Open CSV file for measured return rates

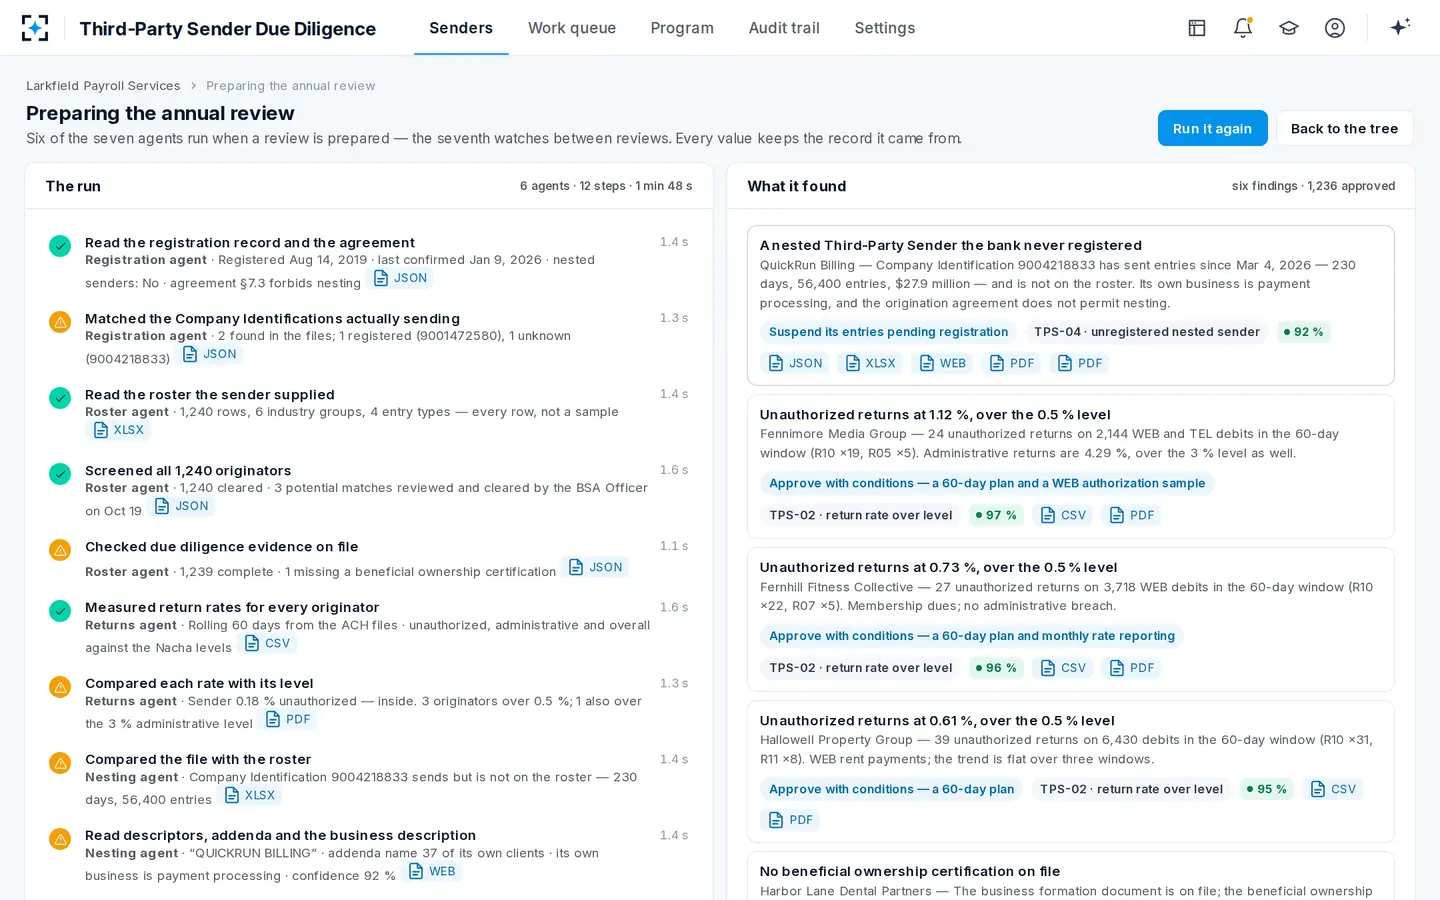tap(268, 643)
